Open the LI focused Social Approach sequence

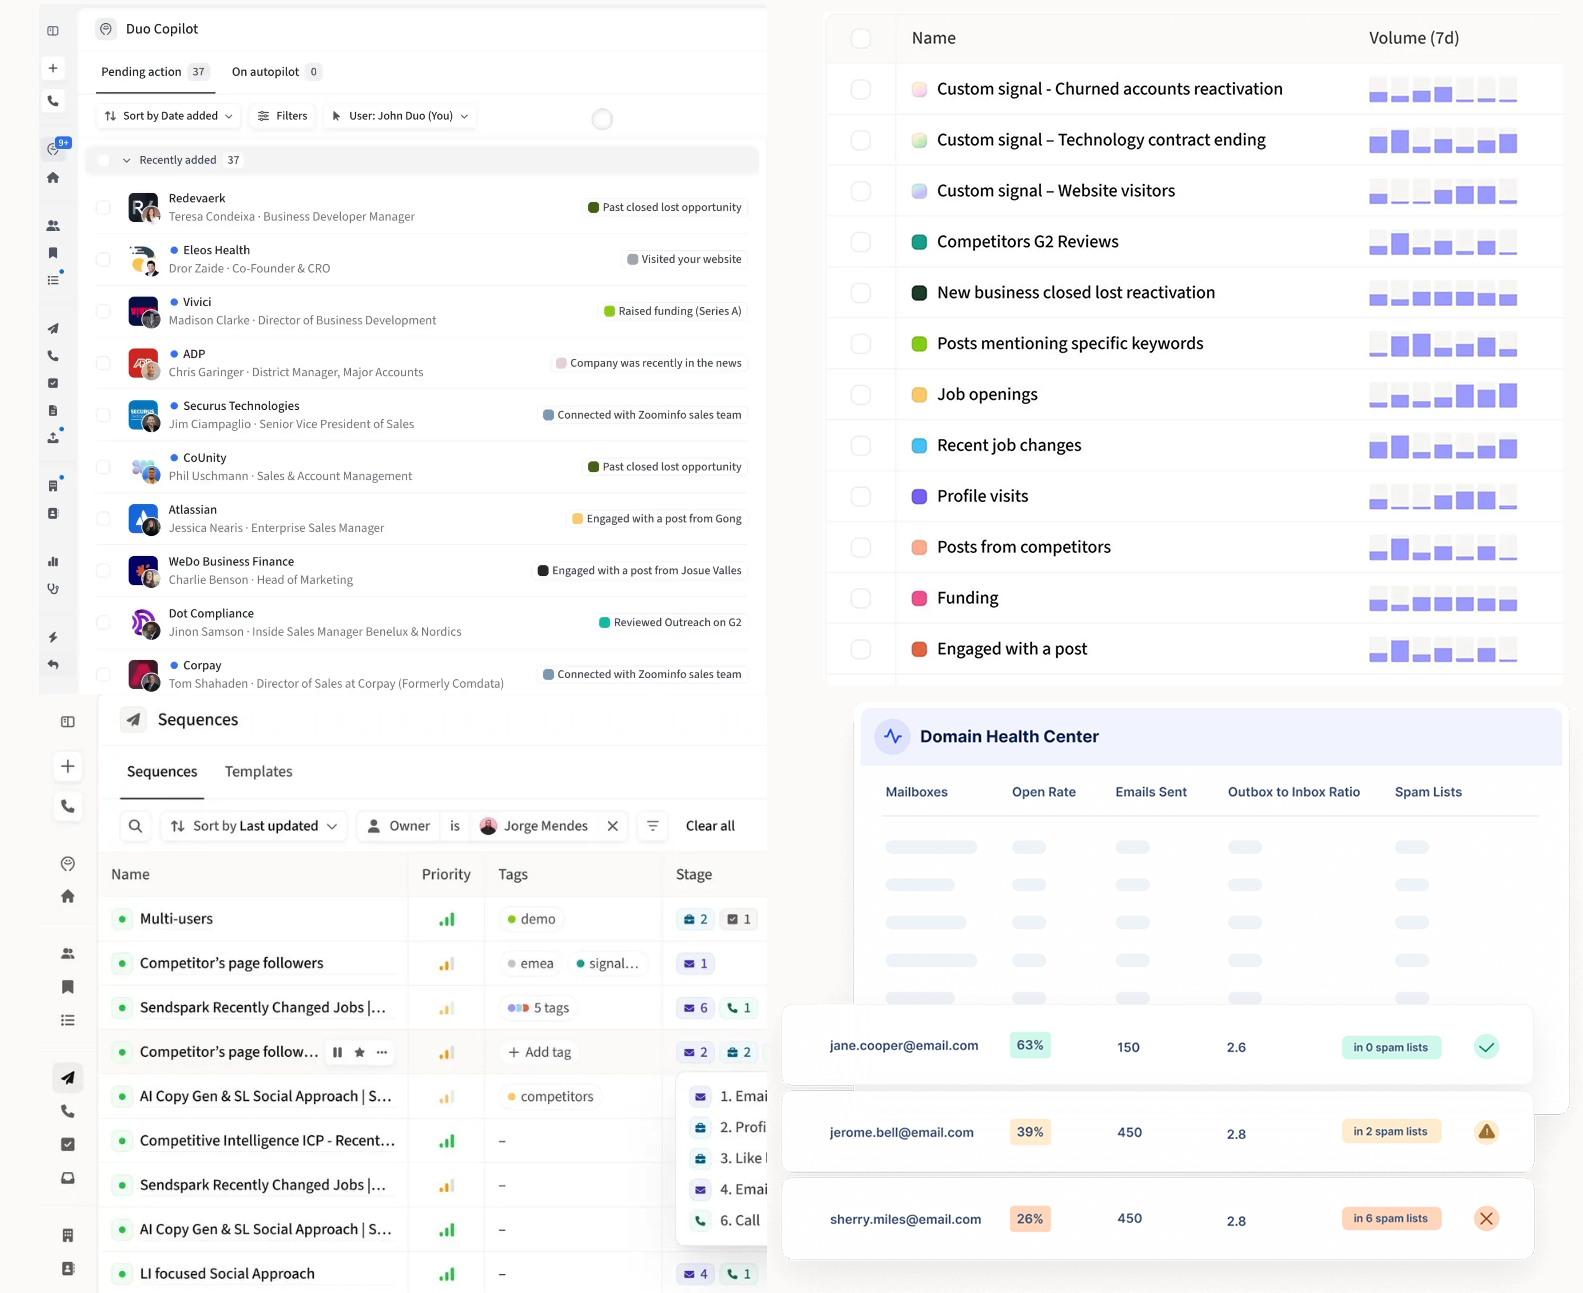tap(227, 1274)
